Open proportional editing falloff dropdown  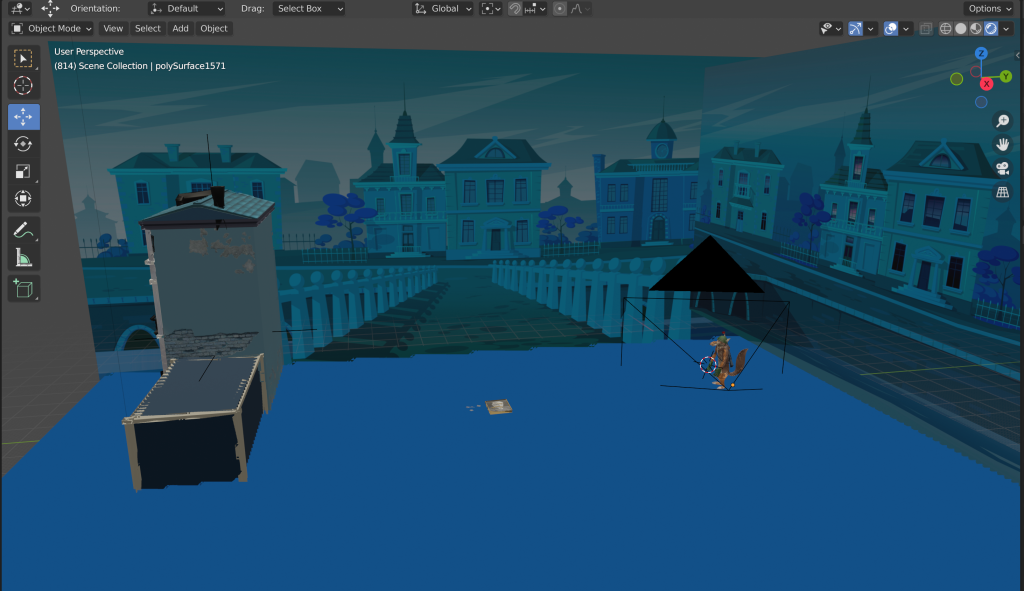(x=580, y=8)
